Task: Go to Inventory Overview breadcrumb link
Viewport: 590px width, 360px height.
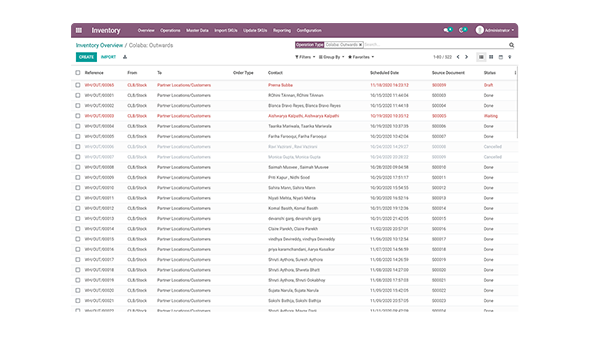Action: [99, 45]
